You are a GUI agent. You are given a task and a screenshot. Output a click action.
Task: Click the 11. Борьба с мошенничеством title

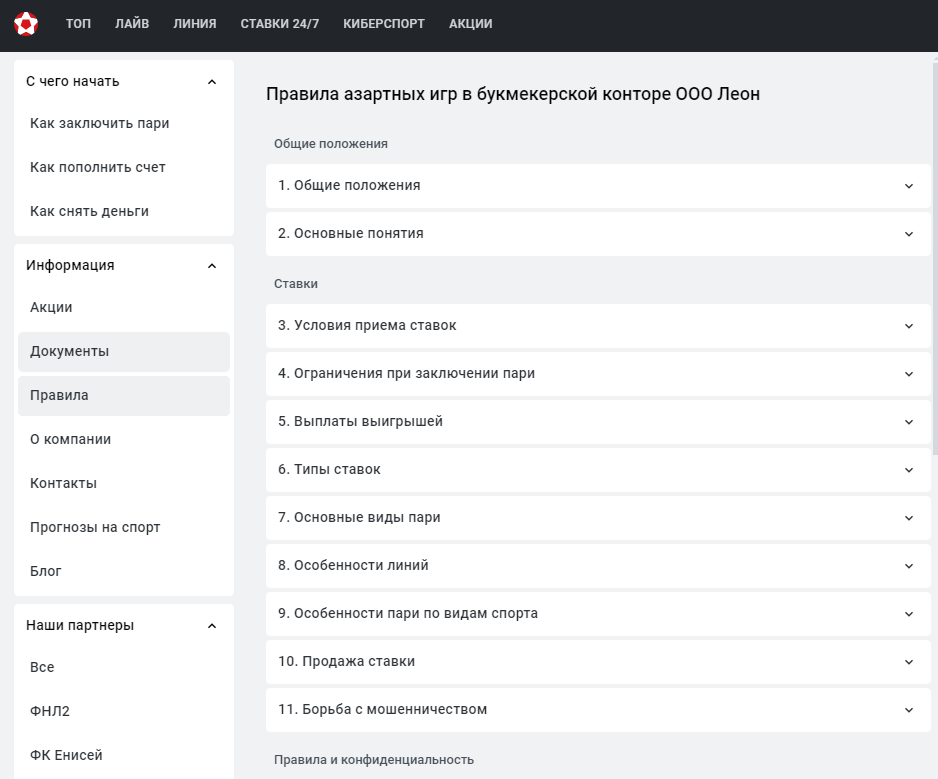pyautogui.click(x=382, y=709)
